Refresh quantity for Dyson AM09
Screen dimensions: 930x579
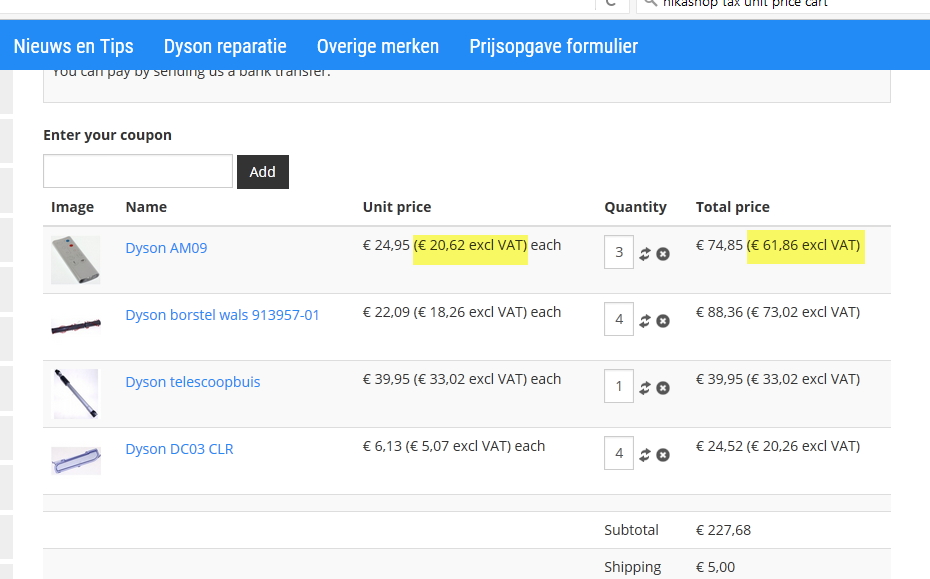click(645, 254)
